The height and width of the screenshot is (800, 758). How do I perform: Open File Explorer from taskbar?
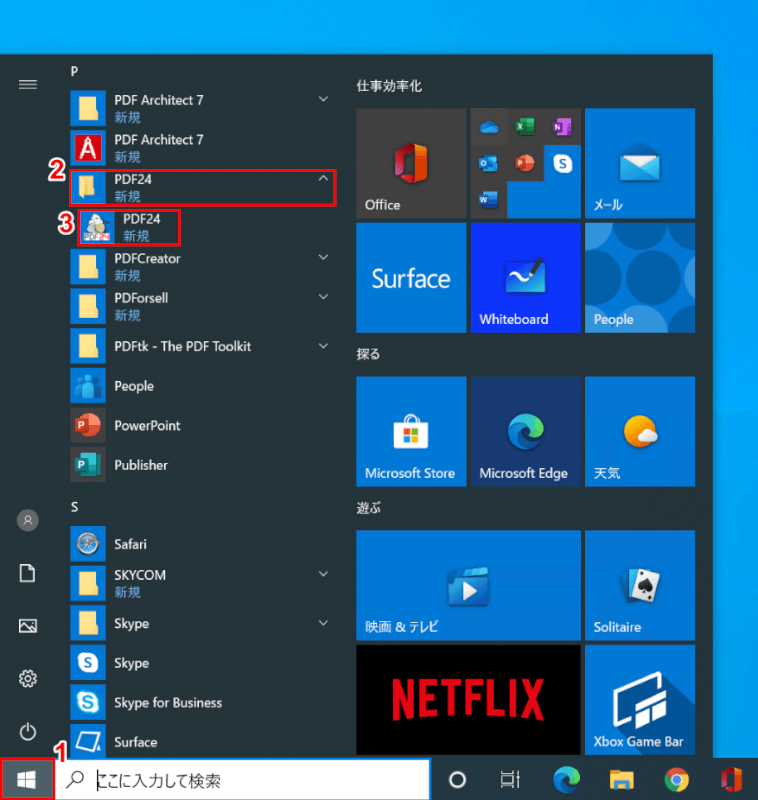click(x=621, y=780)
